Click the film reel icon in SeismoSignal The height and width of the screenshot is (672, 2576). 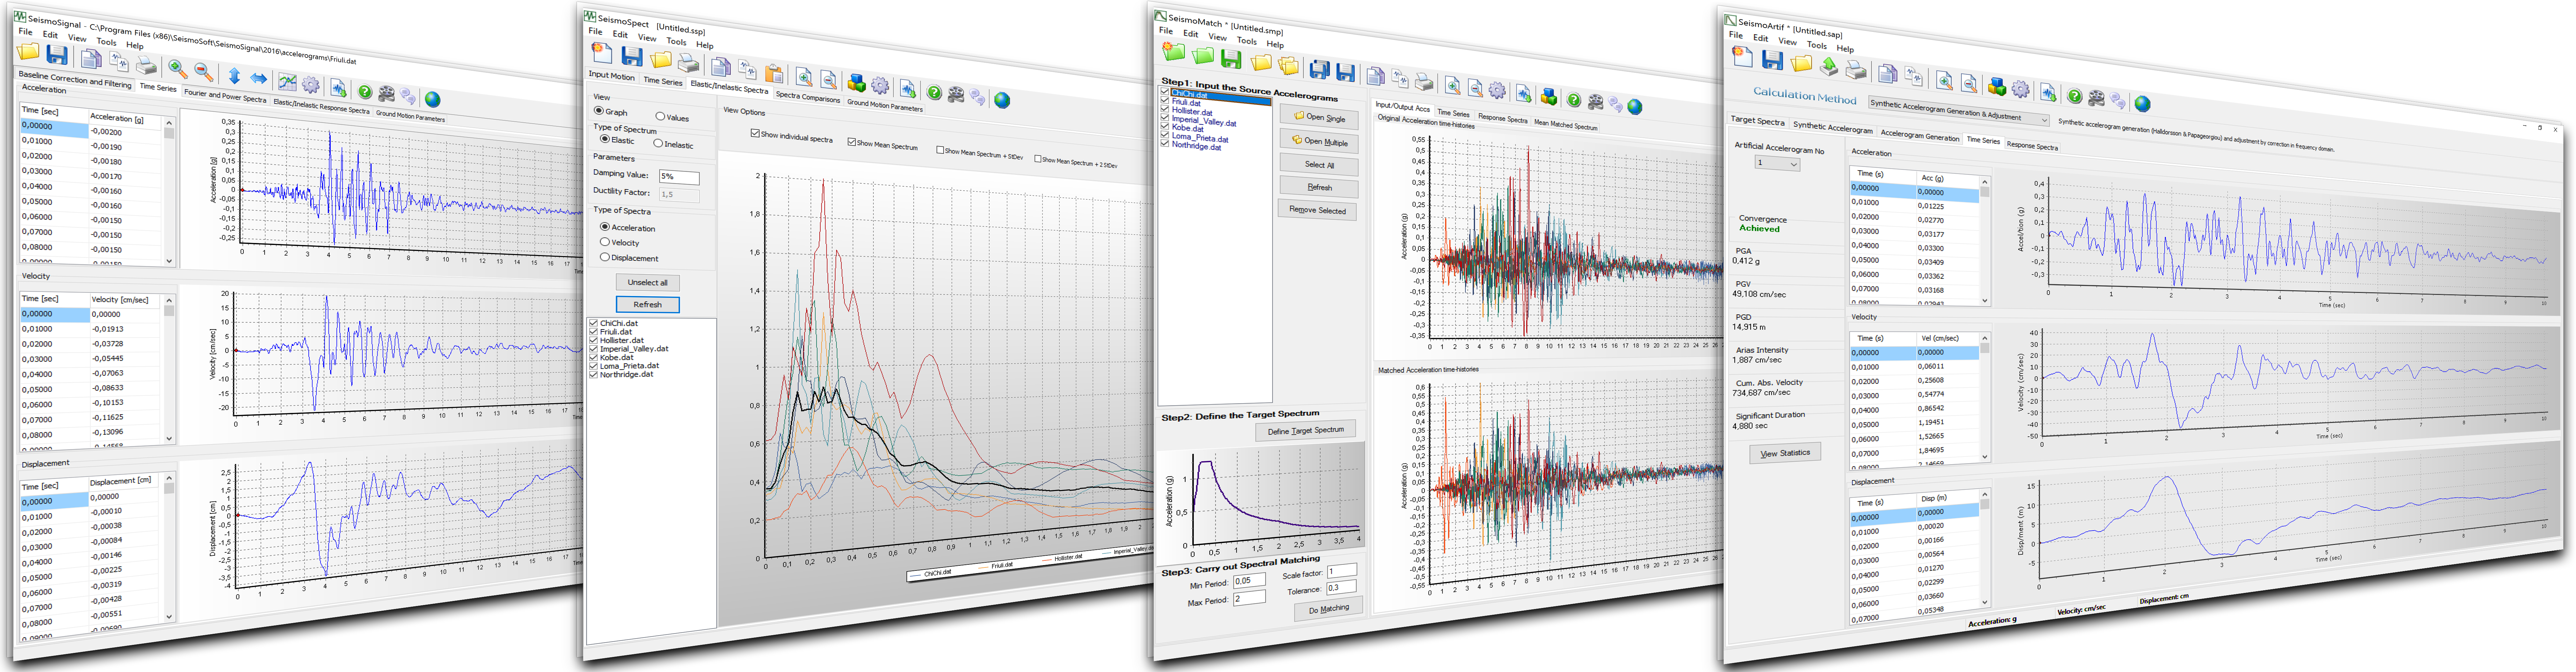tap(387, 94)
